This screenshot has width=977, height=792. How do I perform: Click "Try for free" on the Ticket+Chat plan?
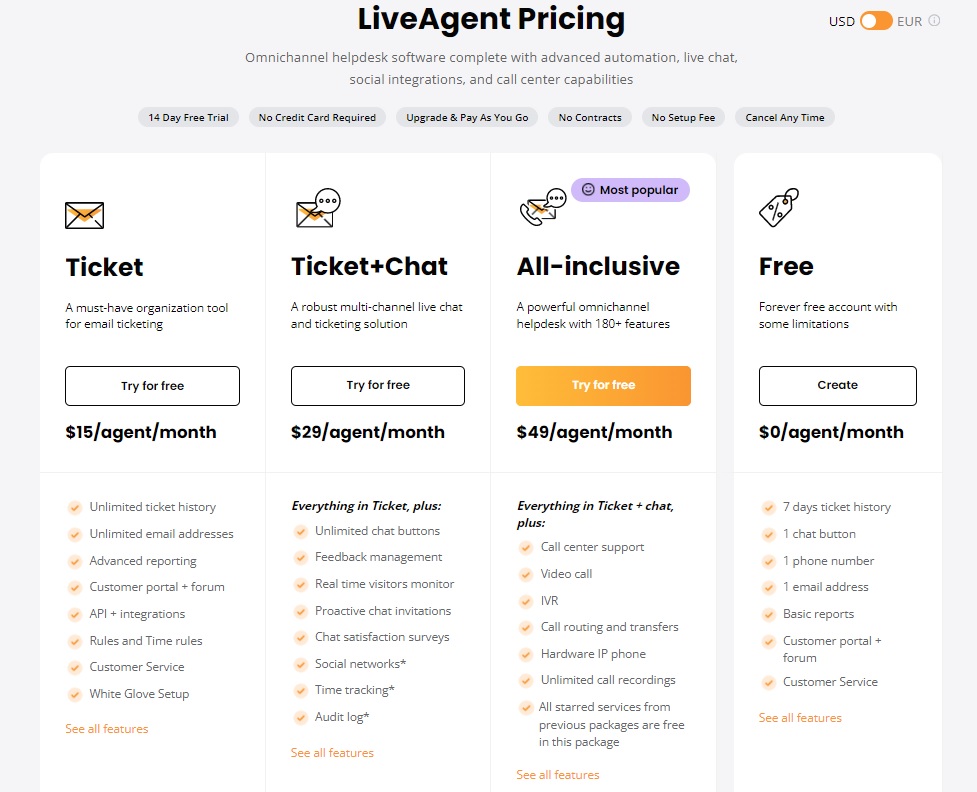pyautogui.click(x=378, y=386)
